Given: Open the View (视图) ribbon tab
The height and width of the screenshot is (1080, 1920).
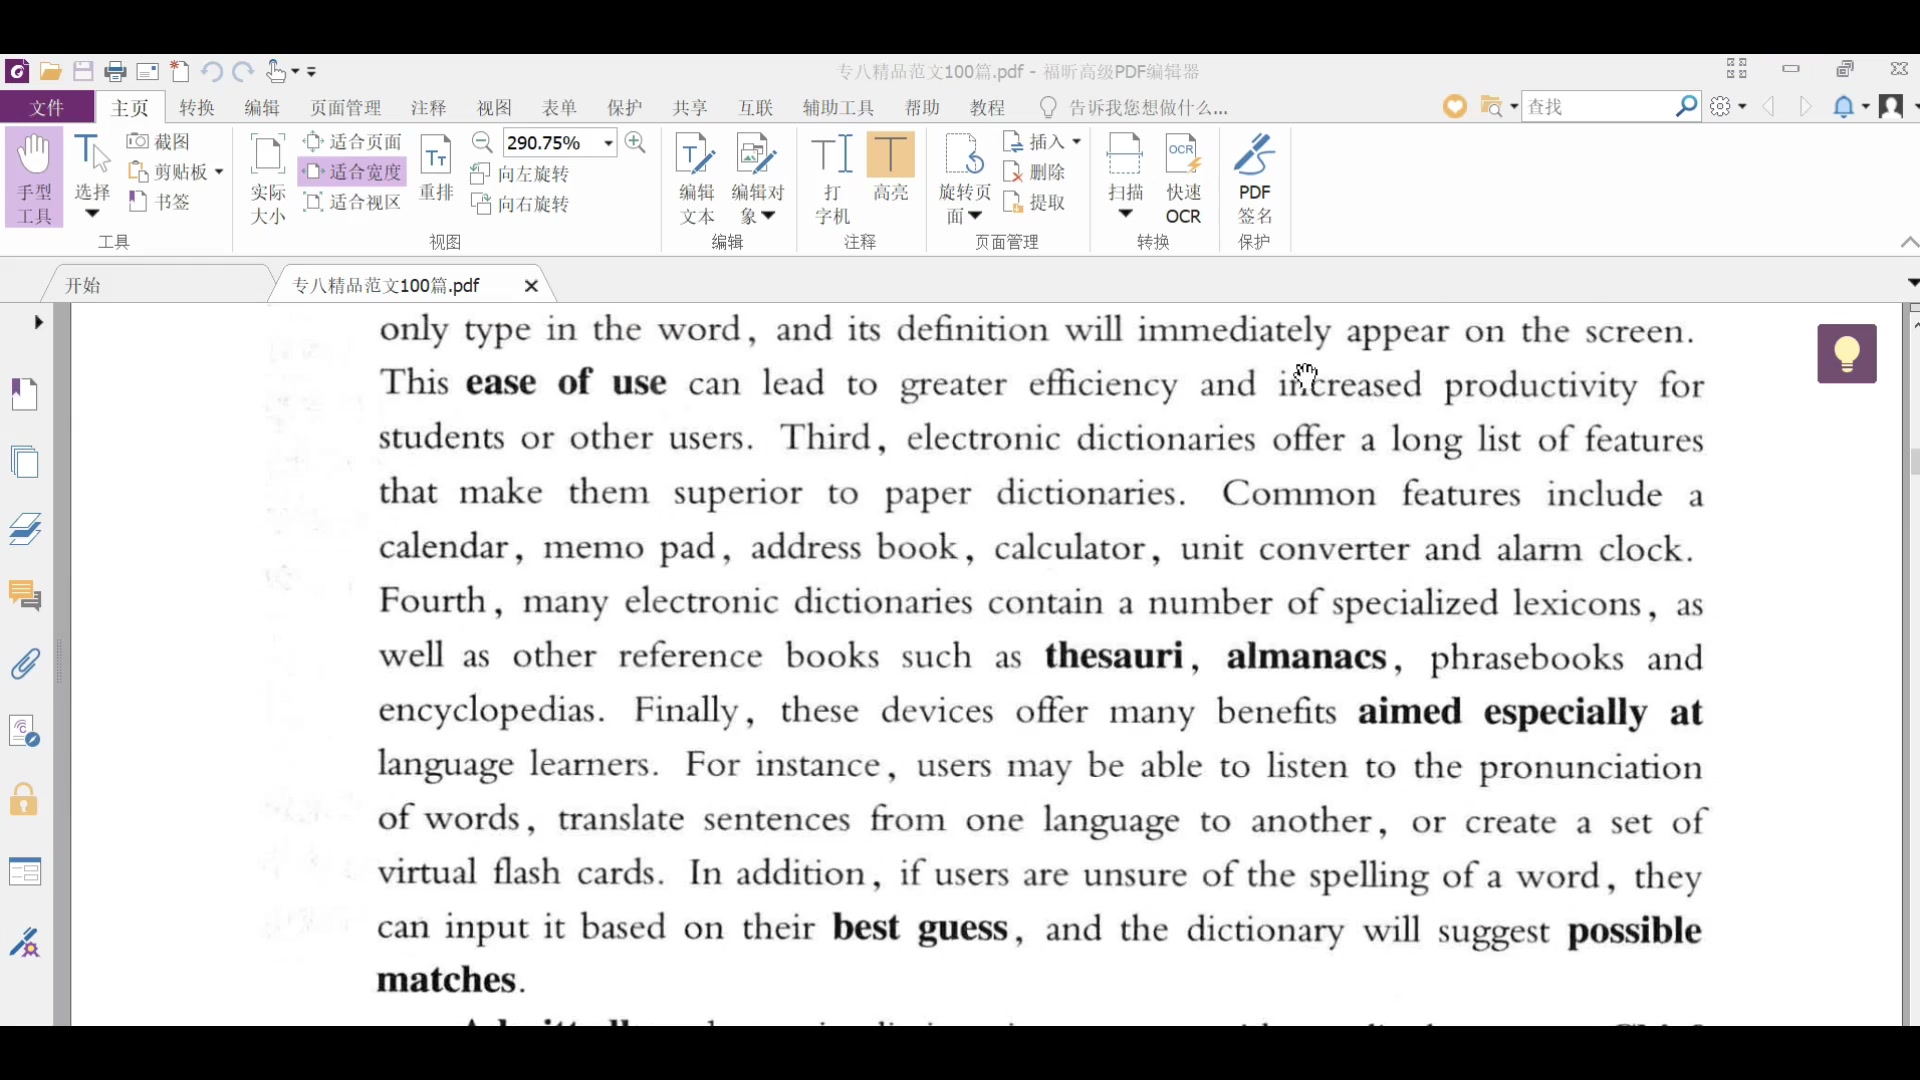Looking at the screenshot, I should (x=494, y=107).
